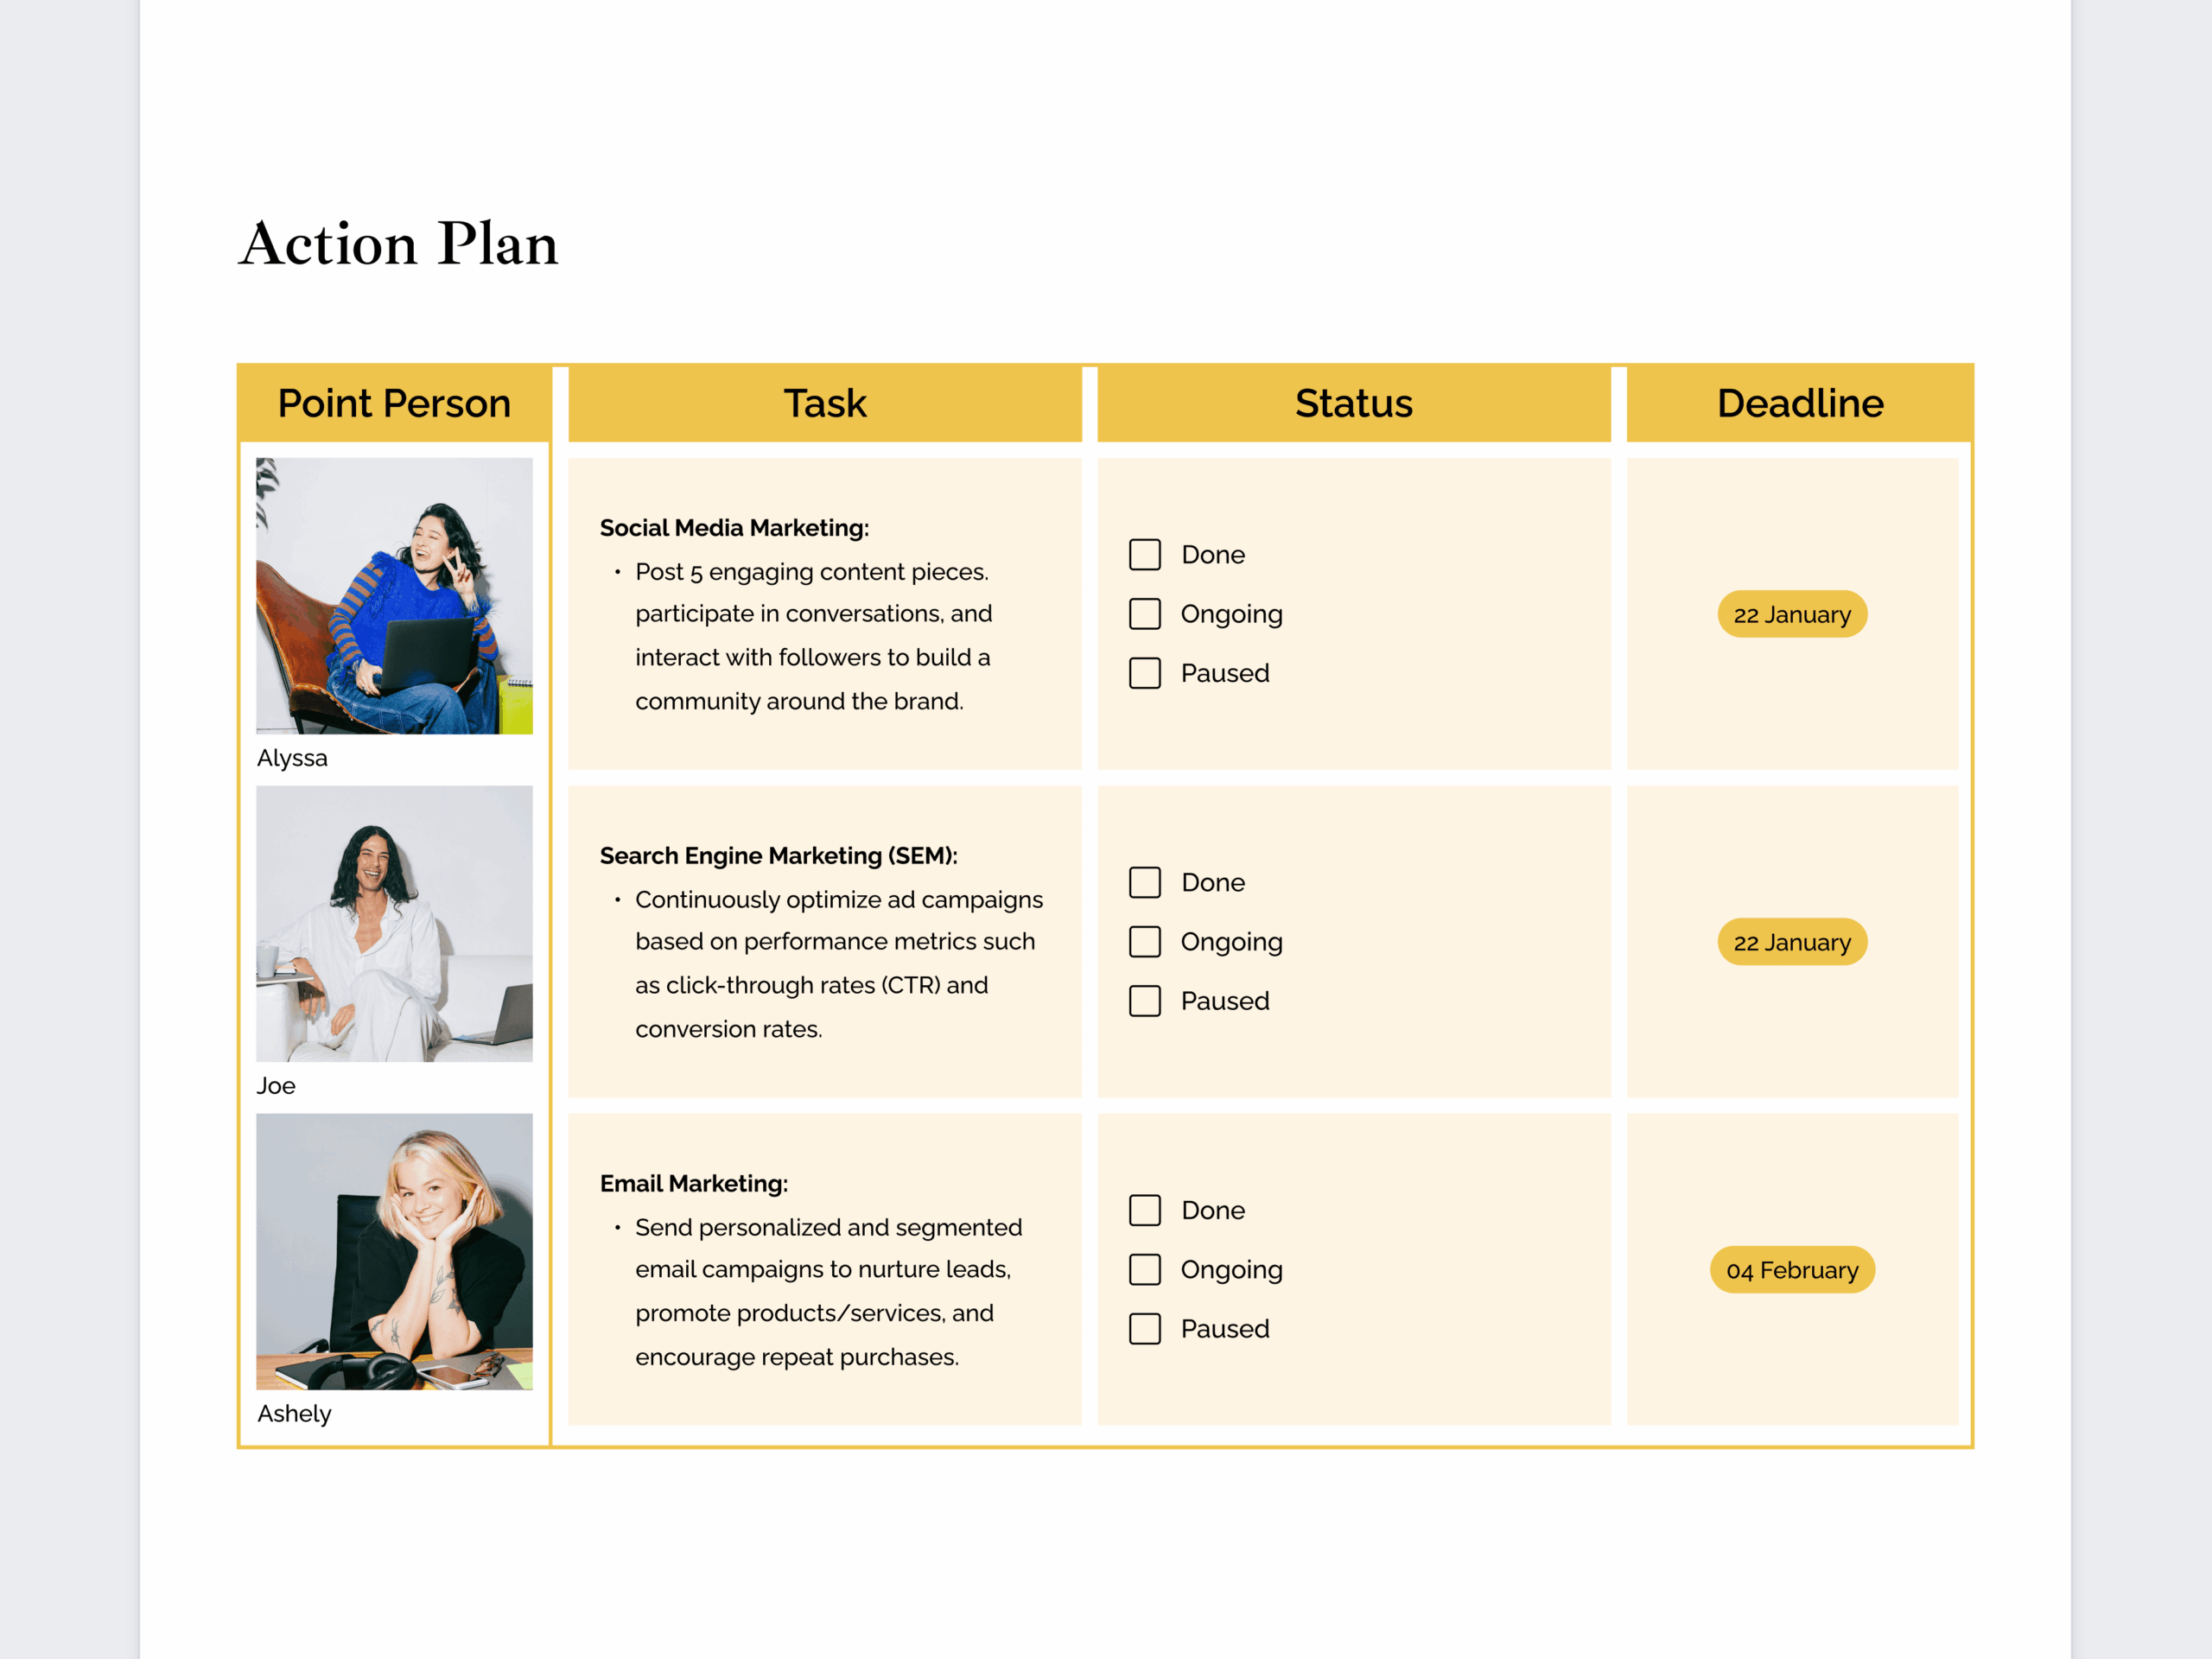
Task: Click the Point Person column header
Action: click(394, 403)
